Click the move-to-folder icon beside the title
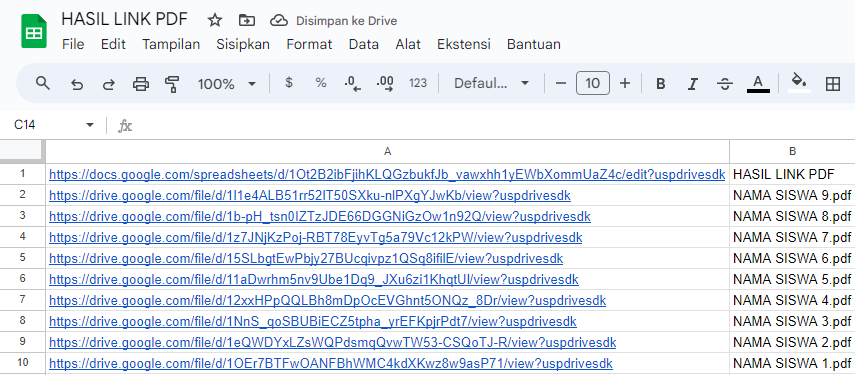Viewport: 855px width, 375px height. click(246, 21)
